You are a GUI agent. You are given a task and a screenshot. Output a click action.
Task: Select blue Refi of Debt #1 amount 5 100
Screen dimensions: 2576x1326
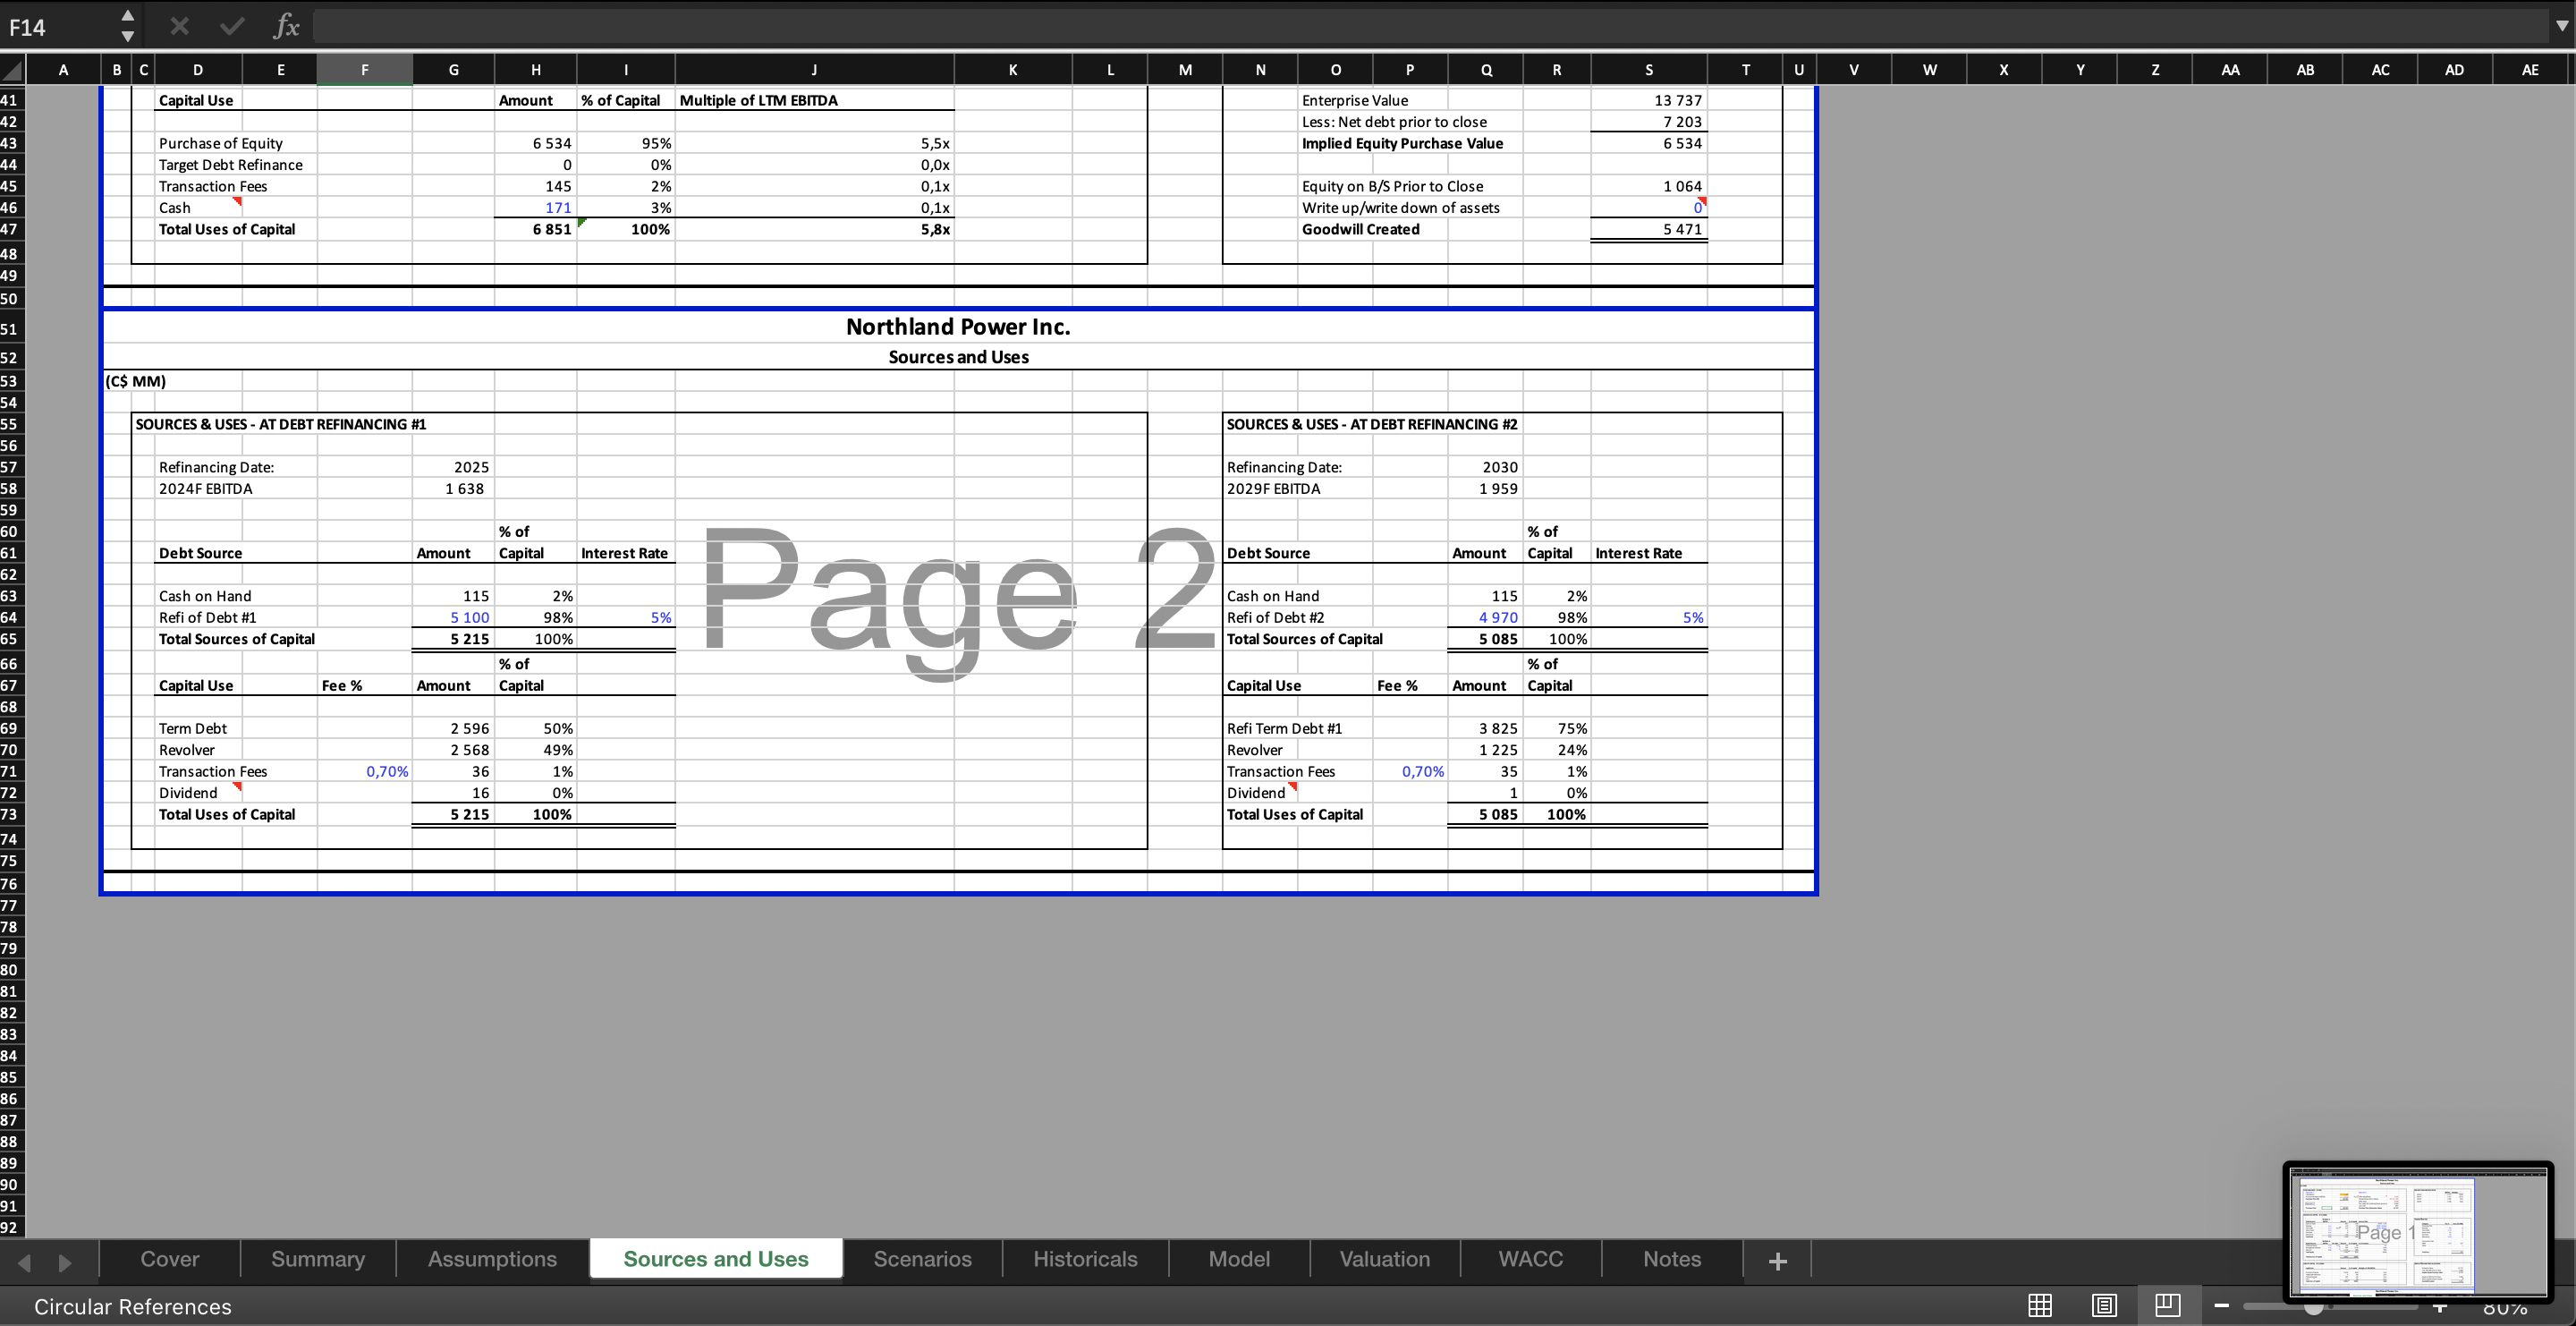(x=469, y=617)
